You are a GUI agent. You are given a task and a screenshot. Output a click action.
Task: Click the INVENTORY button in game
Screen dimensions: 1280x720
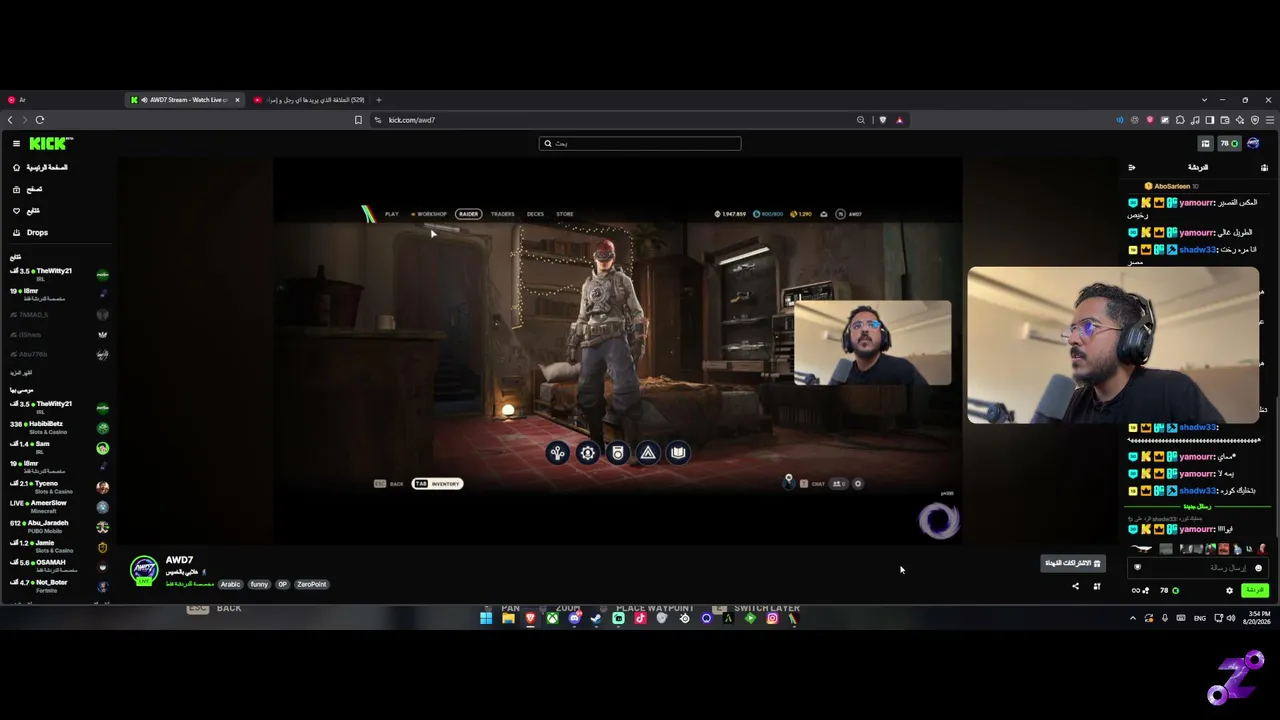tap(438, 484)
